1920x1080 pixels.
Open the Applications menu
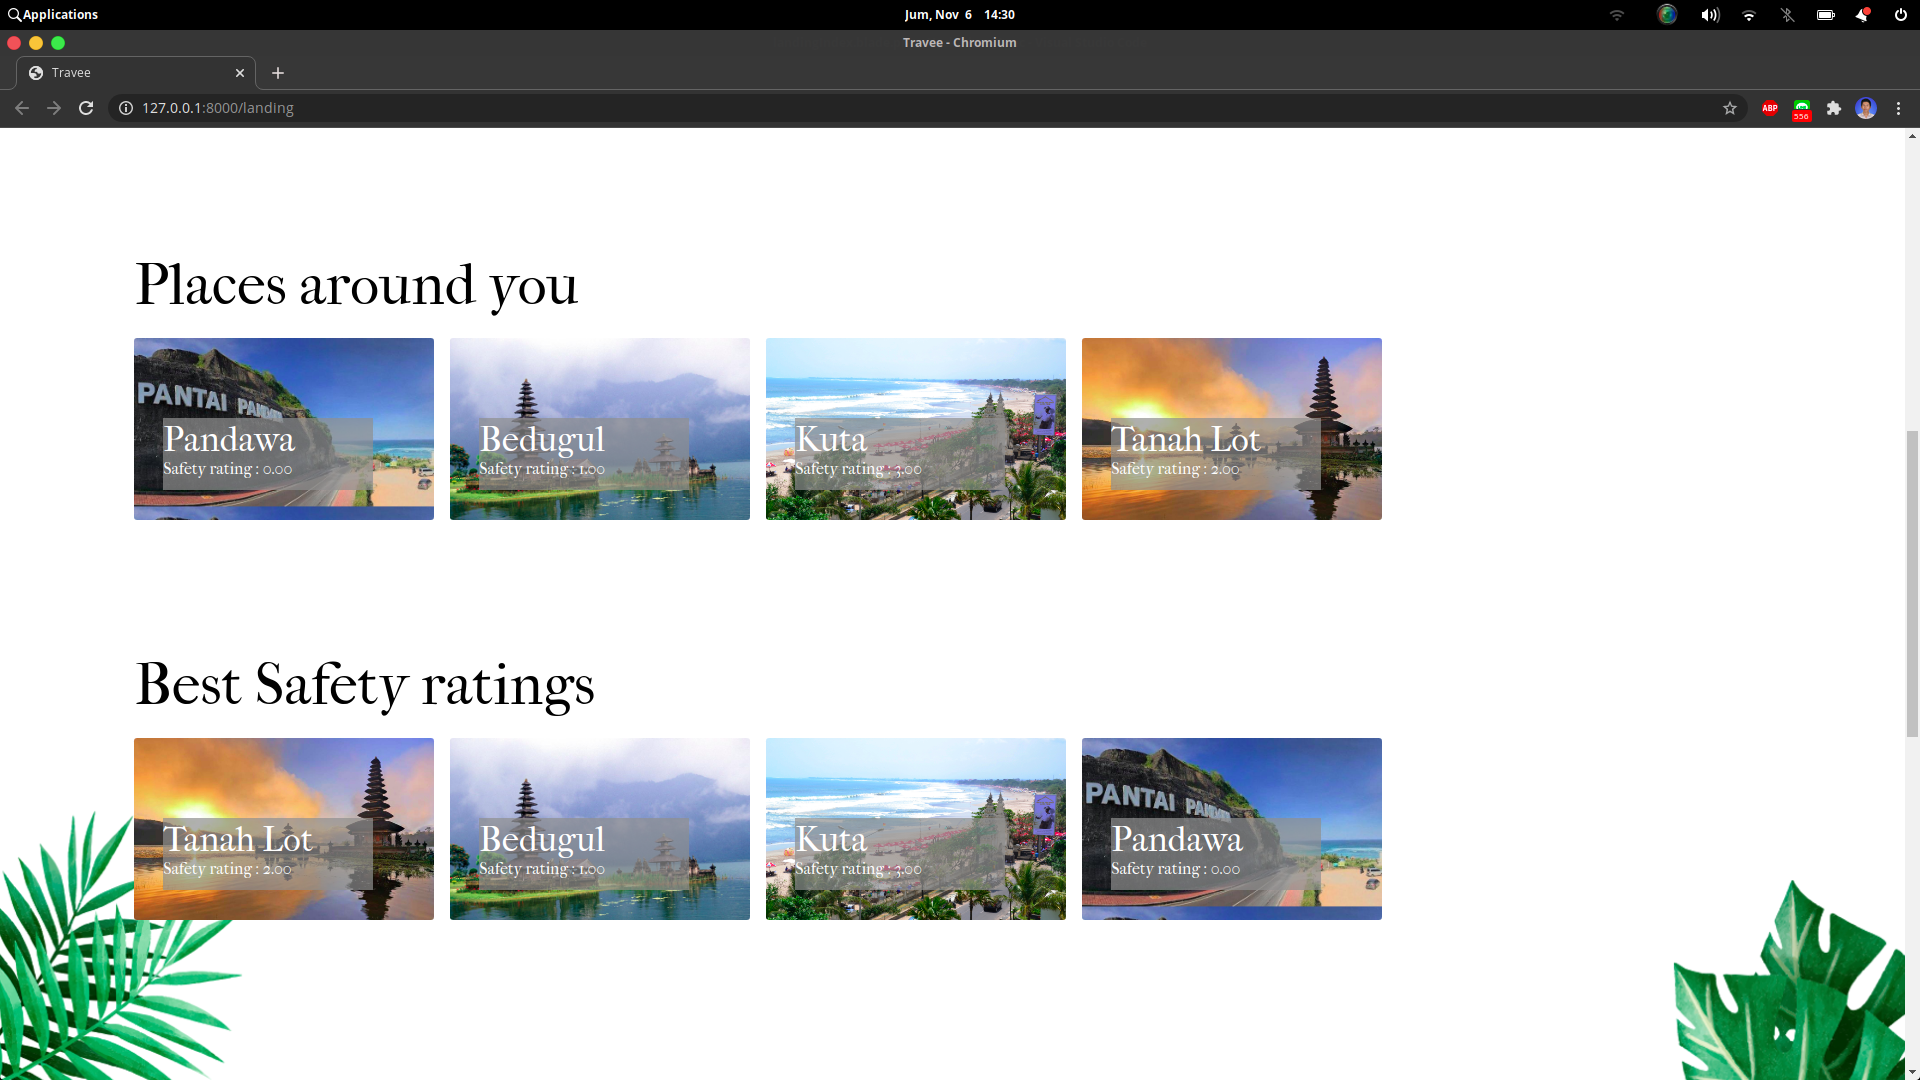click(53, 14)
